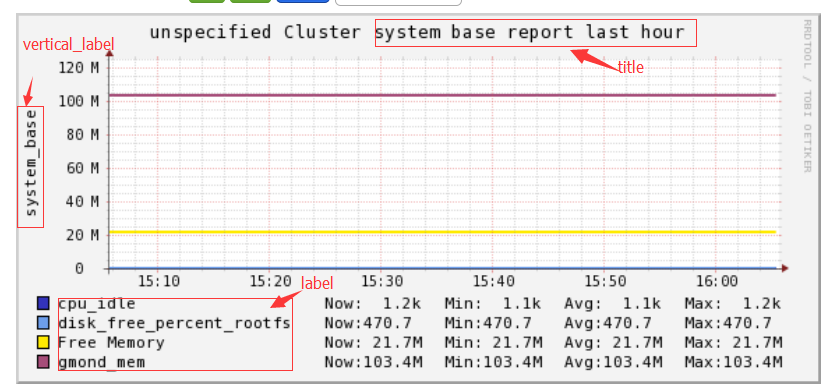Click the 15:10 time axis tick label
This screenshot has height=387, width=824.
coord(159,282)
